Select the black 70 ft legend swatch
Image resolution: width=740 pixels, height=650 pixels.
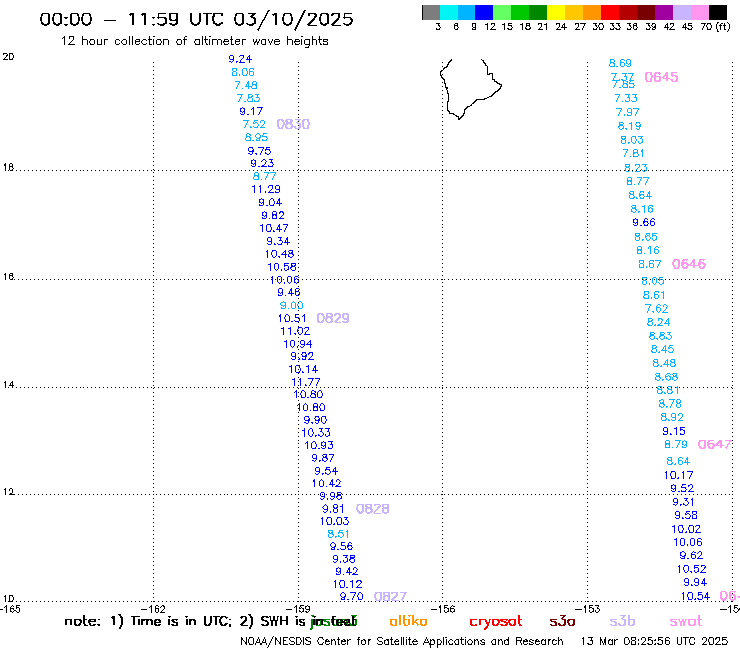(x=718, y=12)
